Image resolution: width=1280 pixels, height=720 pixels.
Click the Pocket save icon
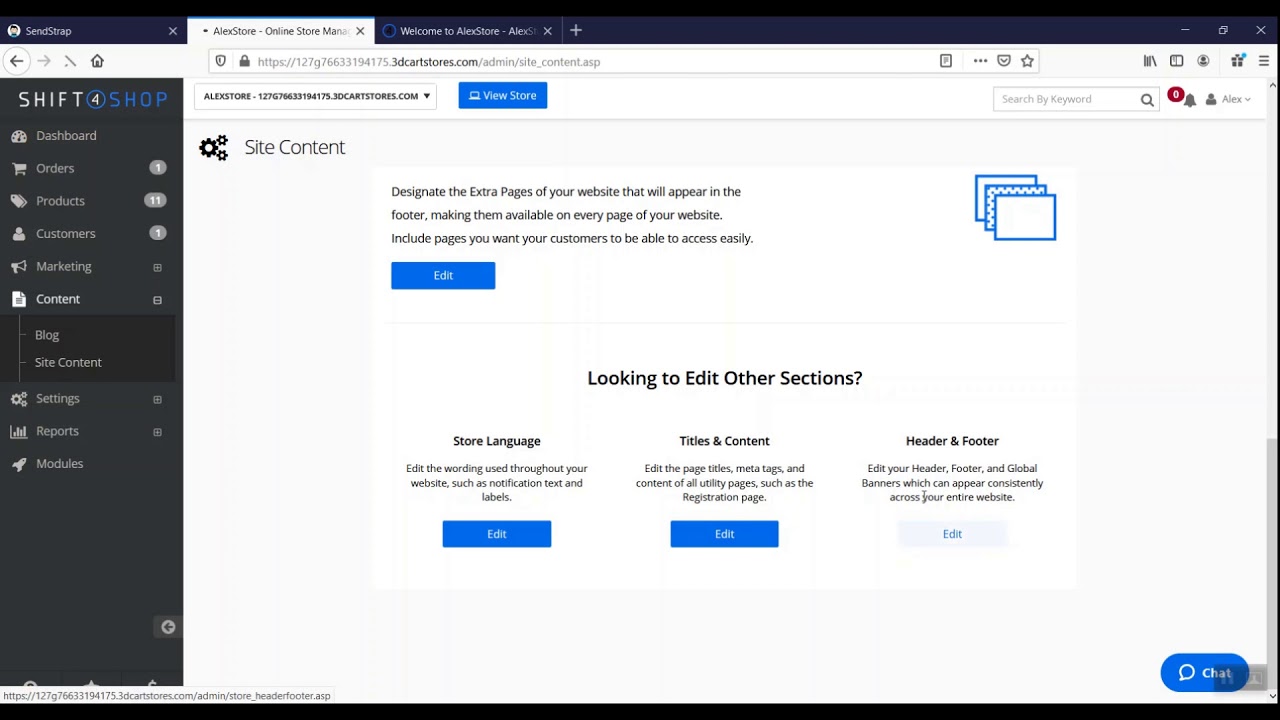click(x=1004, y=61)
